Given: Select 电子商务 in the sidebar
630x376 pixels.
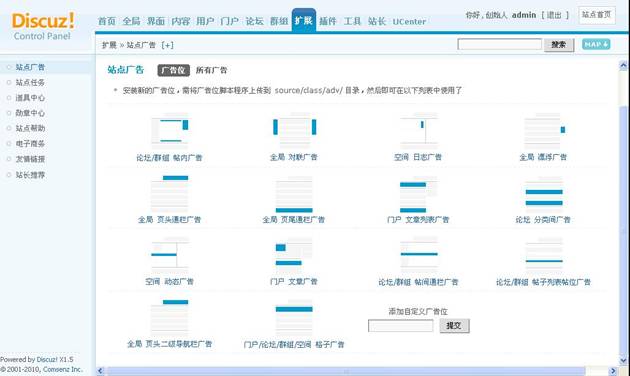Looking at the screenshot, I should (30, 143).
